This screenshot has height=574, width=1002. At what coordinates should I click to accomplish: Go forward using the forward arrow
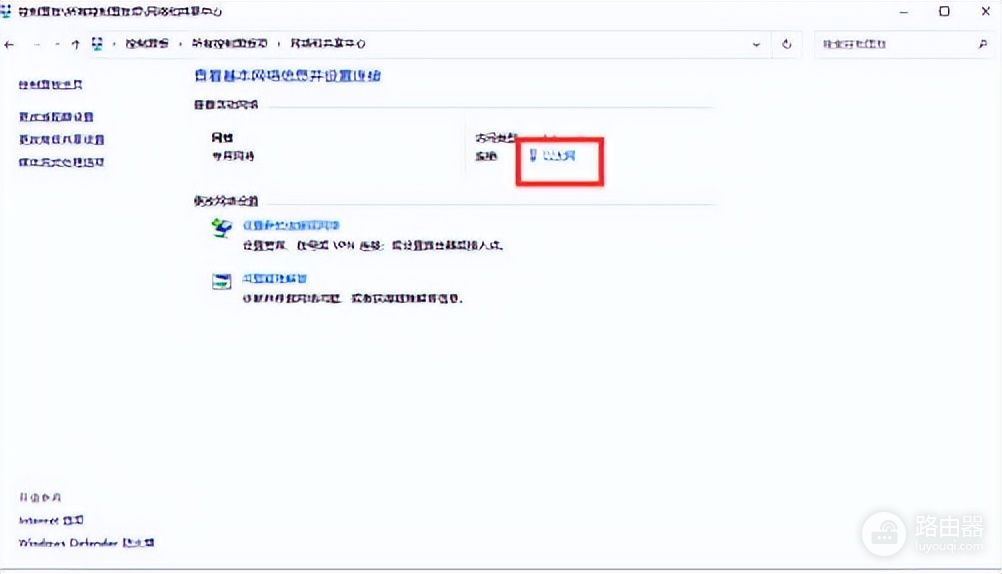click(36, 44)
